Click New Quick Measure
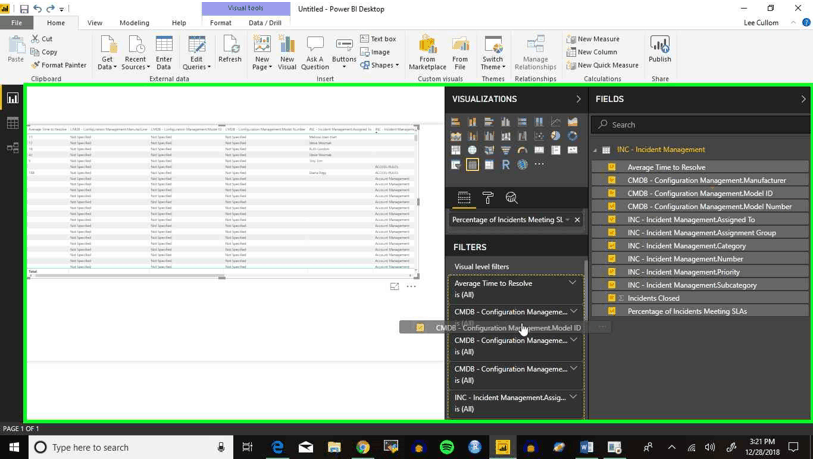This screenshot has width=816, height=460. pos(602,65)
